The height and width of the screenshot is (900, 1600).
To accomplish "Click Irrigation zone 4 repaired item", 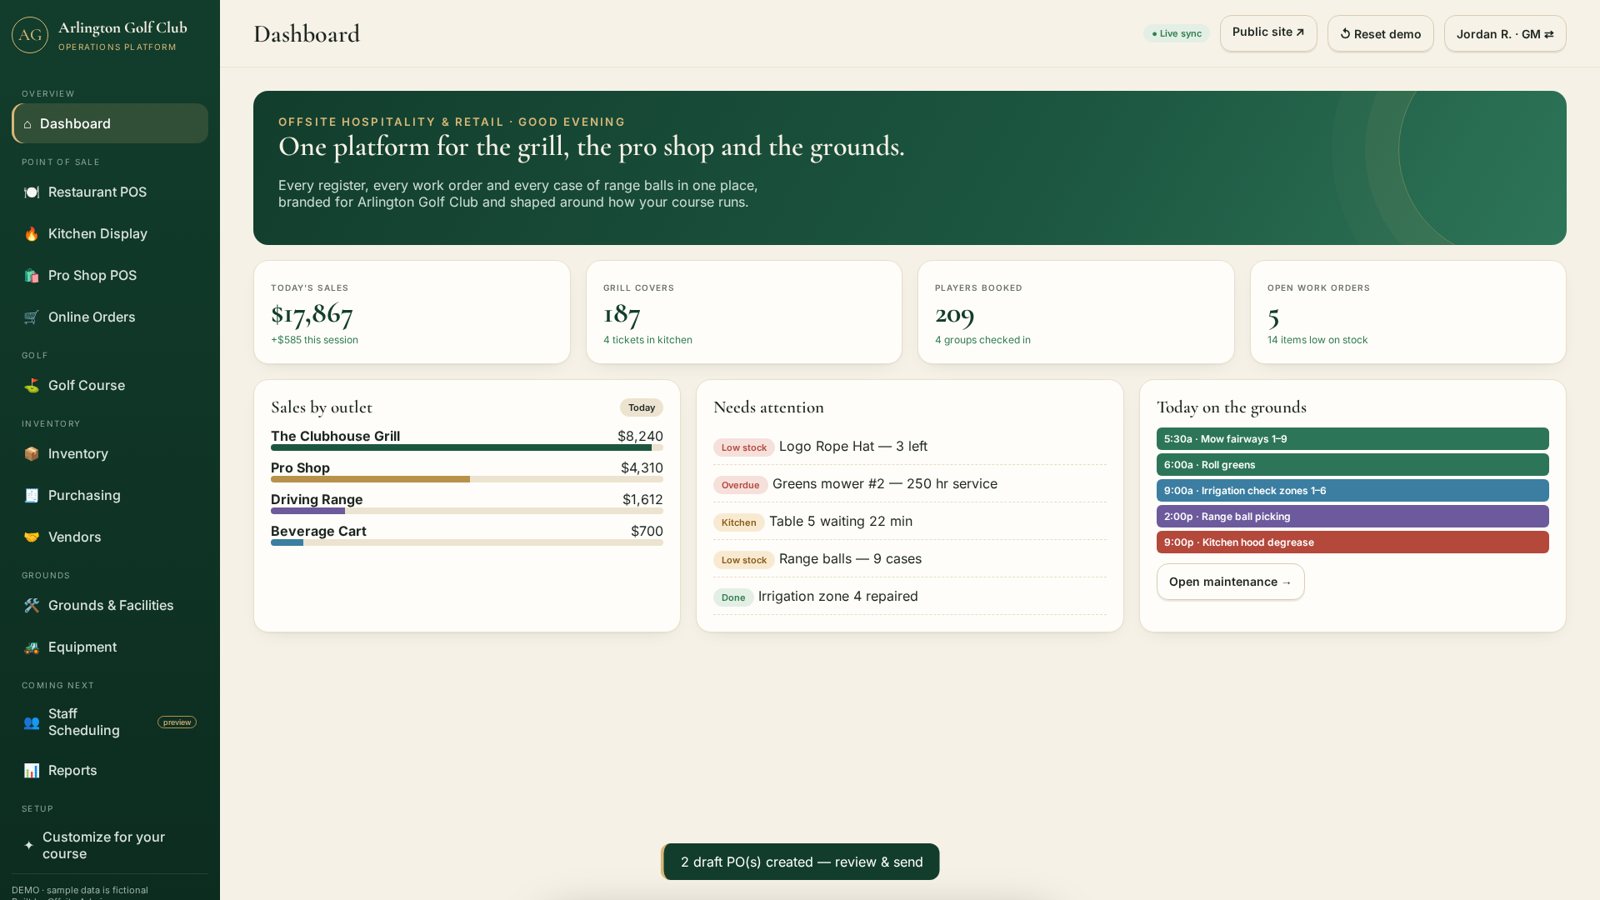I will (910, 597).
